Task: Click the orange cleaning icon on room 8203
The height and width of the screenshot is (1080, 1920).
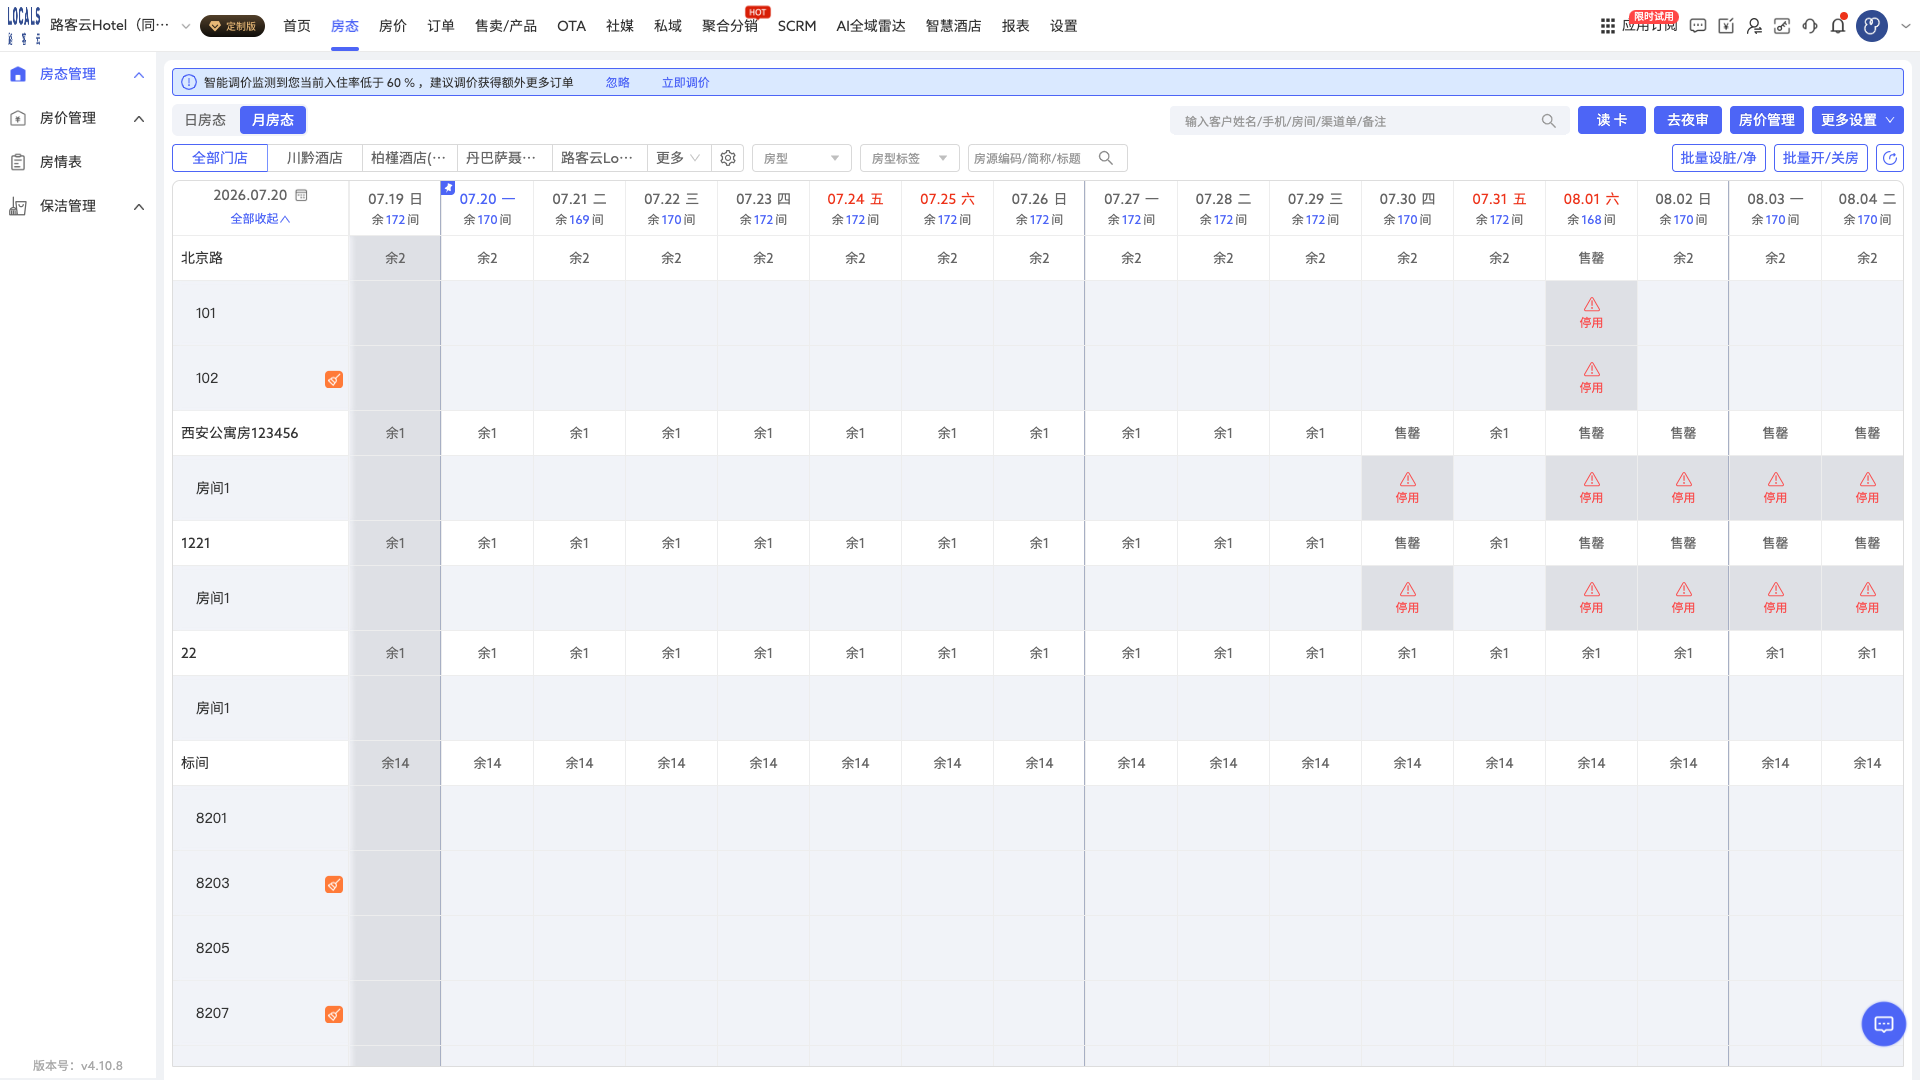Action: tap(334, 884)
